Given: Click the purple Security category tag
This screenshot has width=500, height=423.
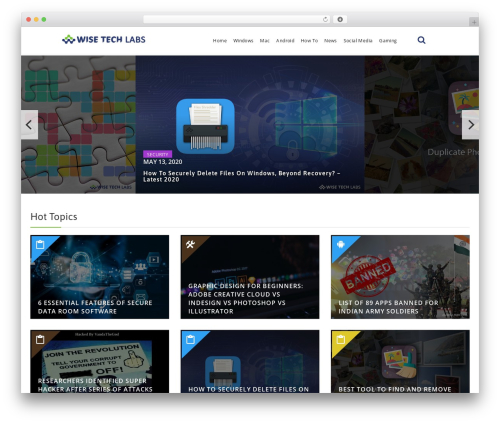Looking at the screenshot, I should pyautogui.click(x=158, y=154).
